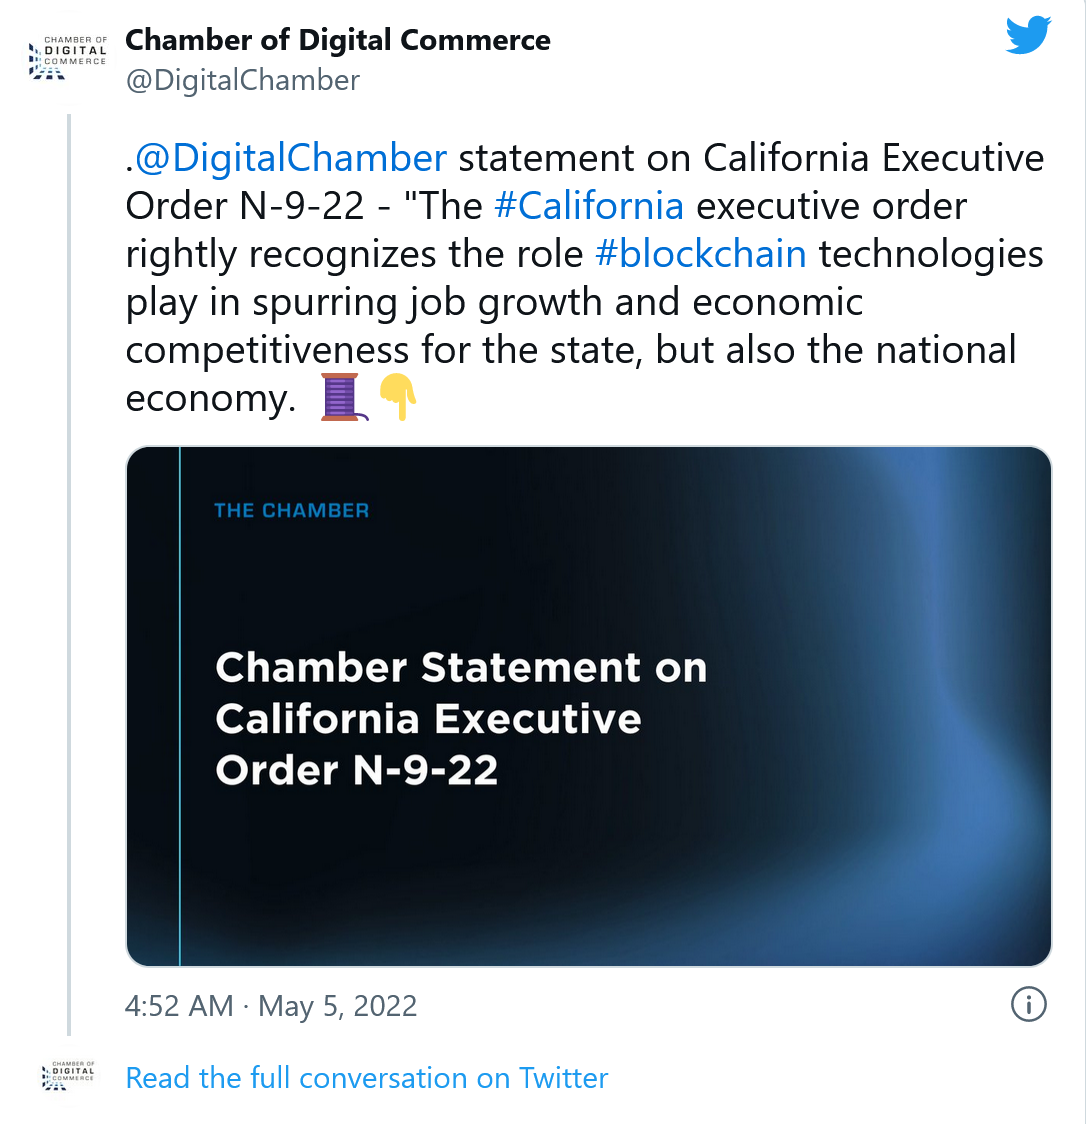The width and height of the screenshot is (1086, 1124).
Task: Click the pointing down hand emoji
Action: pos(398,397)
